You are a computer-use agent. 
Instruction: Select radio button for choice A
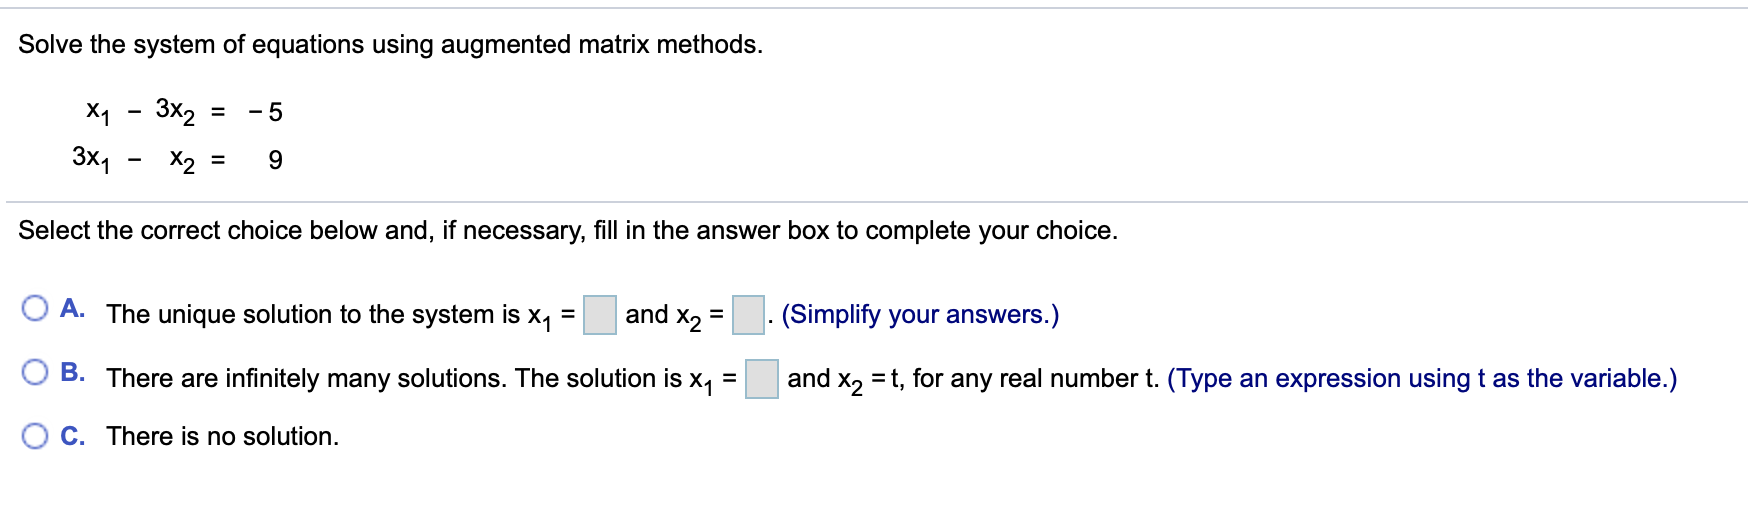35,308
